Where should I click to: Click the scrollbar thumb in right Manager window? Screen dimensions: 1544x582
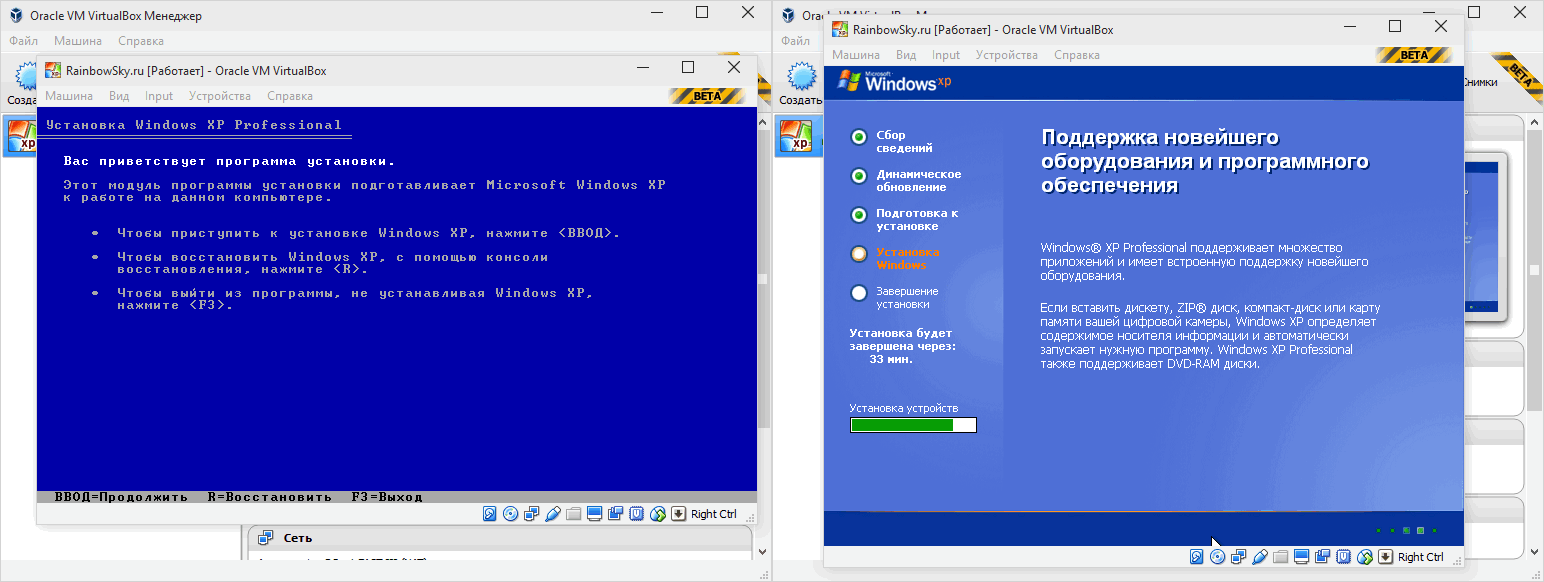pos(1535,268)
